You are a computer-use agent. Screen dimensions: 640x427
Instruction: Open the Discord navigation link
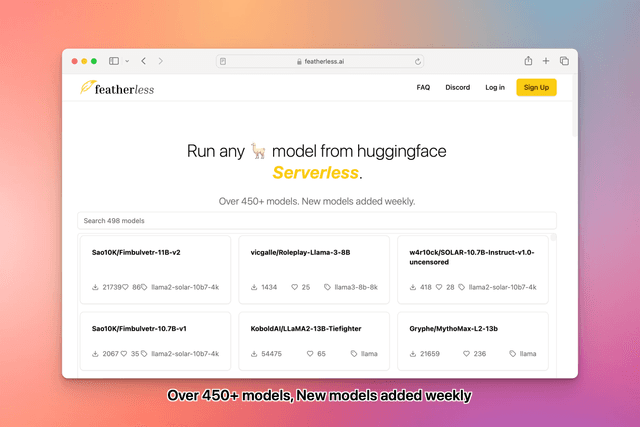pyautogui.click(x=457, y=88)
